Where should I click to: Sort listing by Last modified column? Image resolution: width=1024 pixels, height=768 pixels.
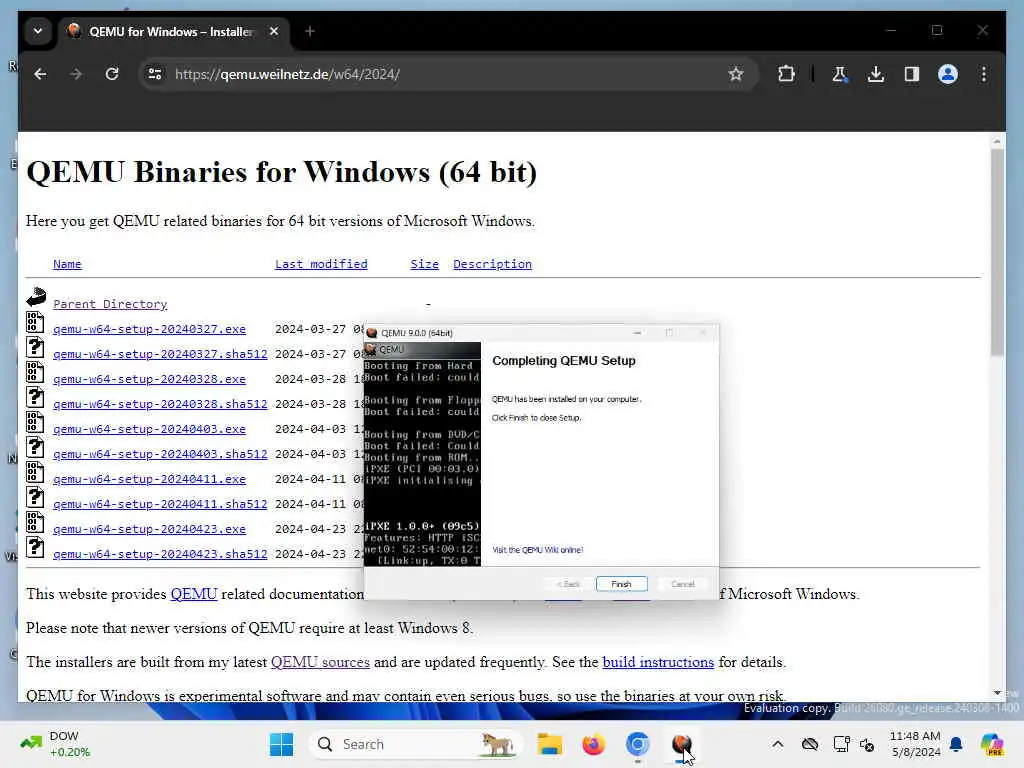pos(321,264)
